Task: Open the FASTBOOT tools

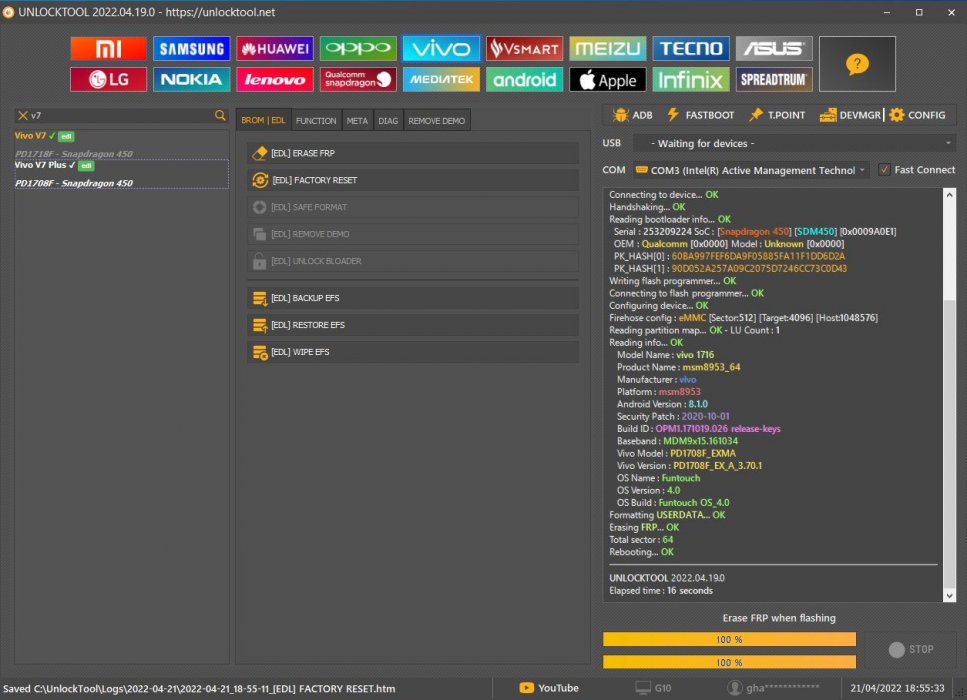Action: click(x=701, y=115)
